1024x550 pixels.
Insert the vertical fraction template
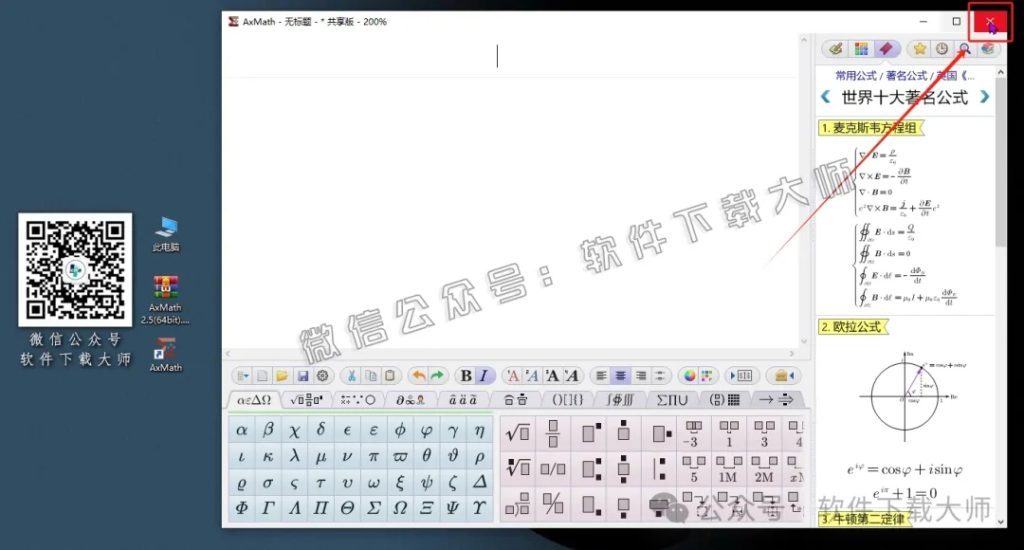553,432
